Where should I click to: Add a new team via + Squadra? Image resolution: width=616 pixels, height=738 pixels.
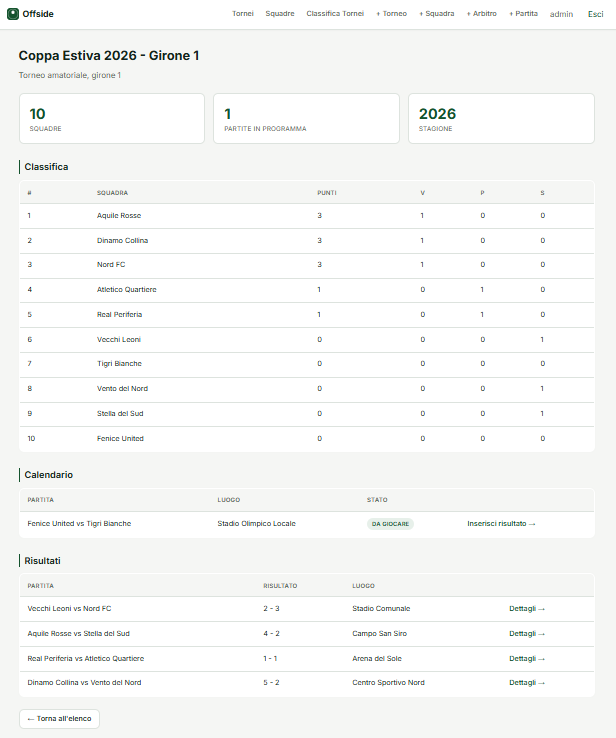coord(437,14)
